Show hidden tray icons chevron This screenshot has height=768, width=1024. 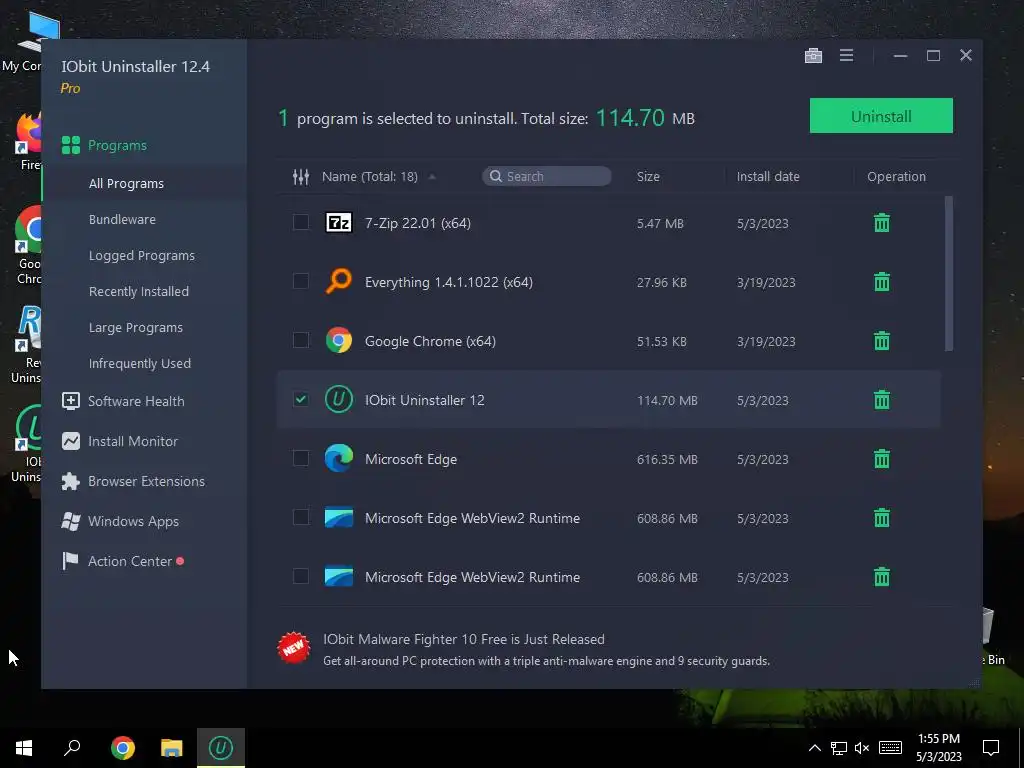click(x=814, y=748)
